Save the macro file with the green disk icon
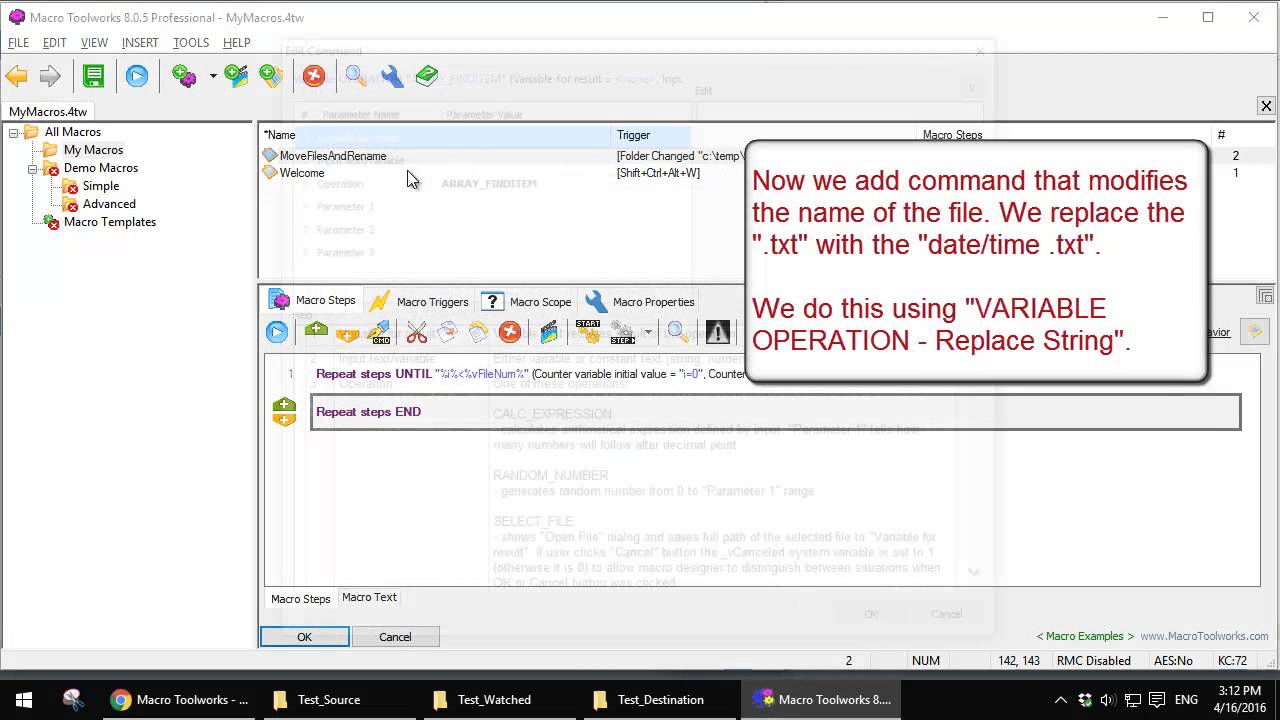The width and height of the screenshot is (1280, 720). [x=93, y=76]
